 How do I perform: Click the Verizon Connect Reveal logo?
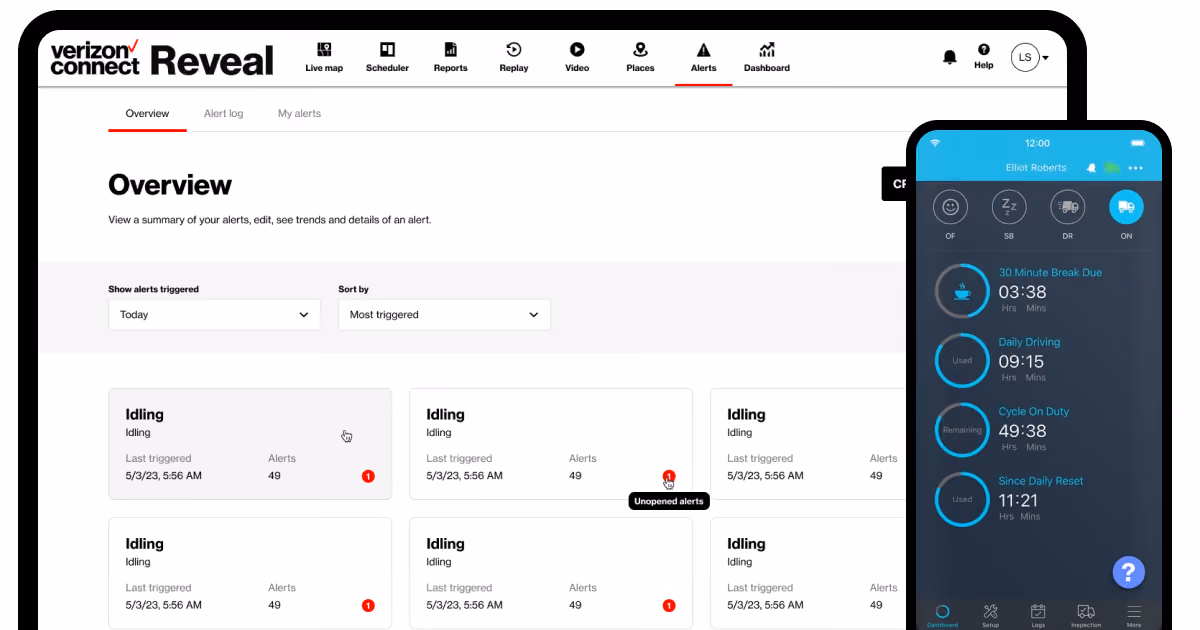click(162, 58)
